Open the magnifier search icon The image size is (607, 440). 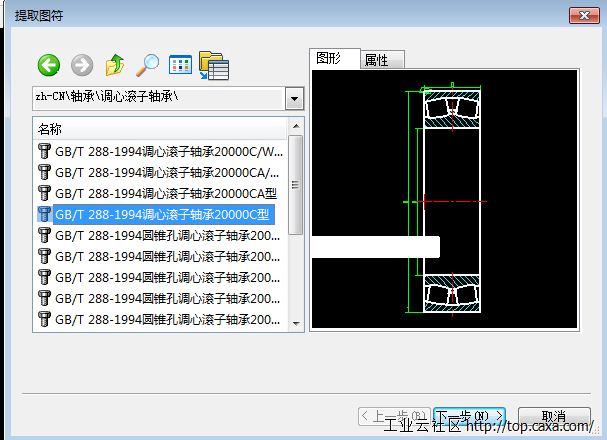click(147, 65)
